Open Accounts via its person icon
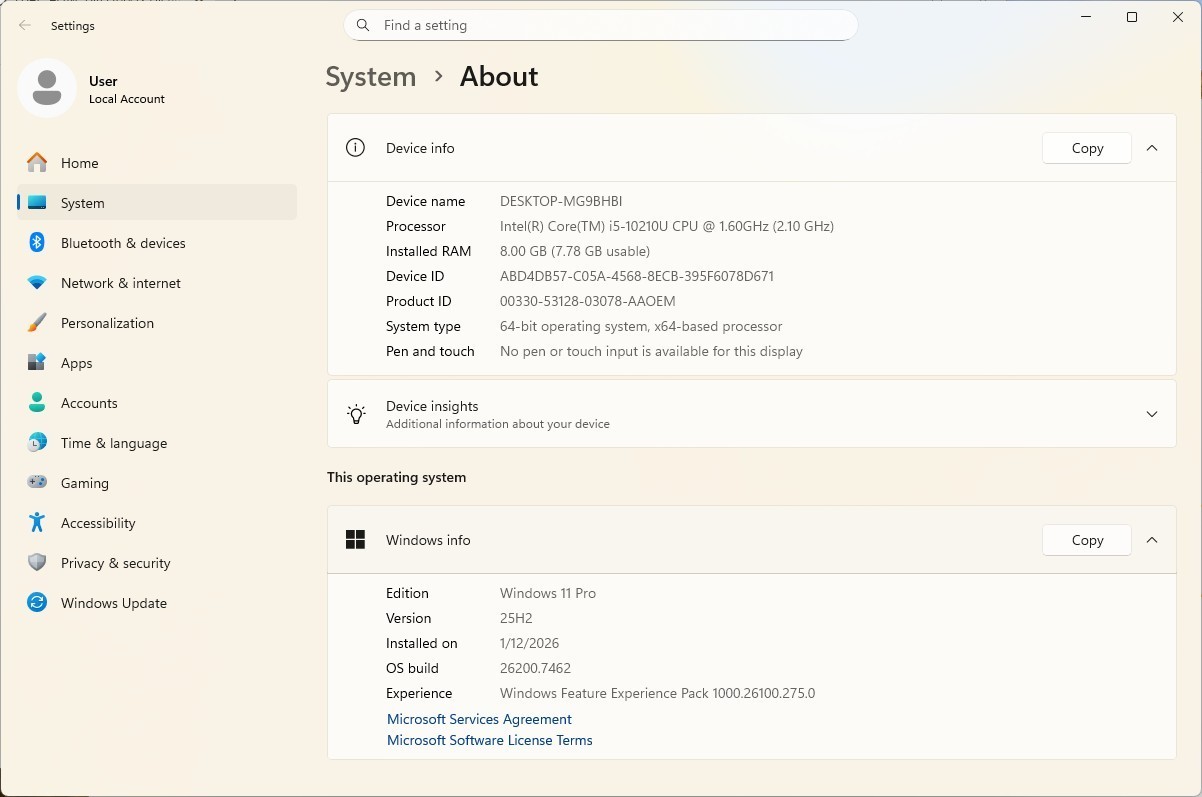 (x=37, y=403)
